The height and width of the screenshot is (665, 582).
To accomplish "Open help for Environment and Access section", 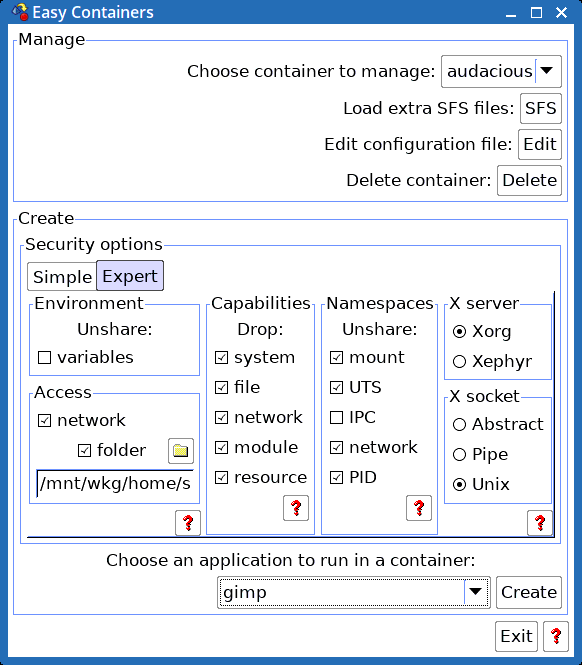I will (x=188, y=522).
